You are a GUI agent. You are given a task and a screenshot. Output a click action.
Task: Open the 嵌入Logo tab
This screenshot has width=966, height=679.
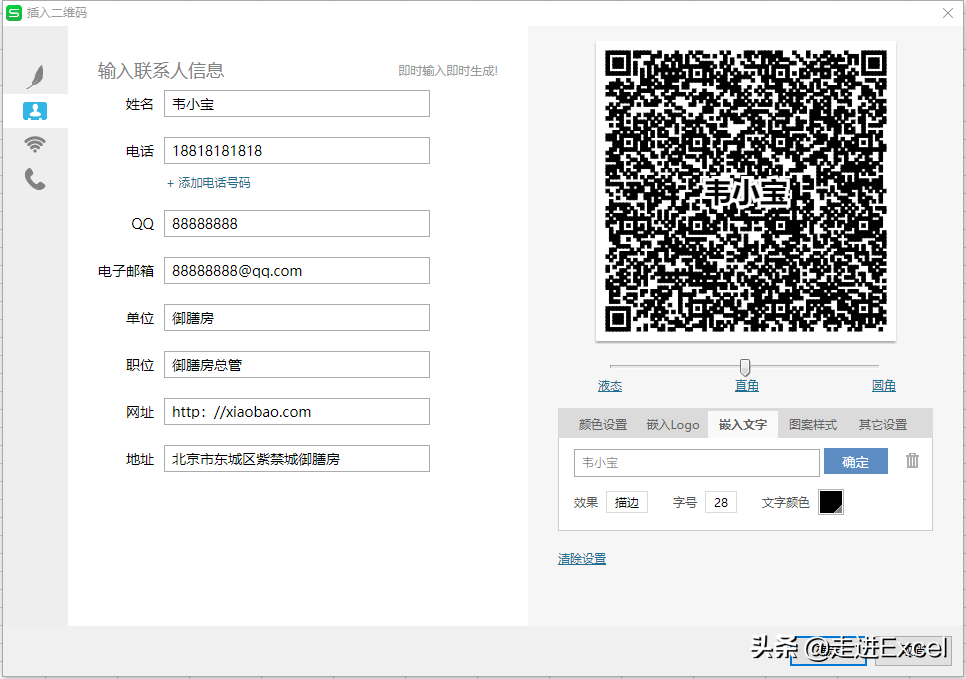coord(673,425)
